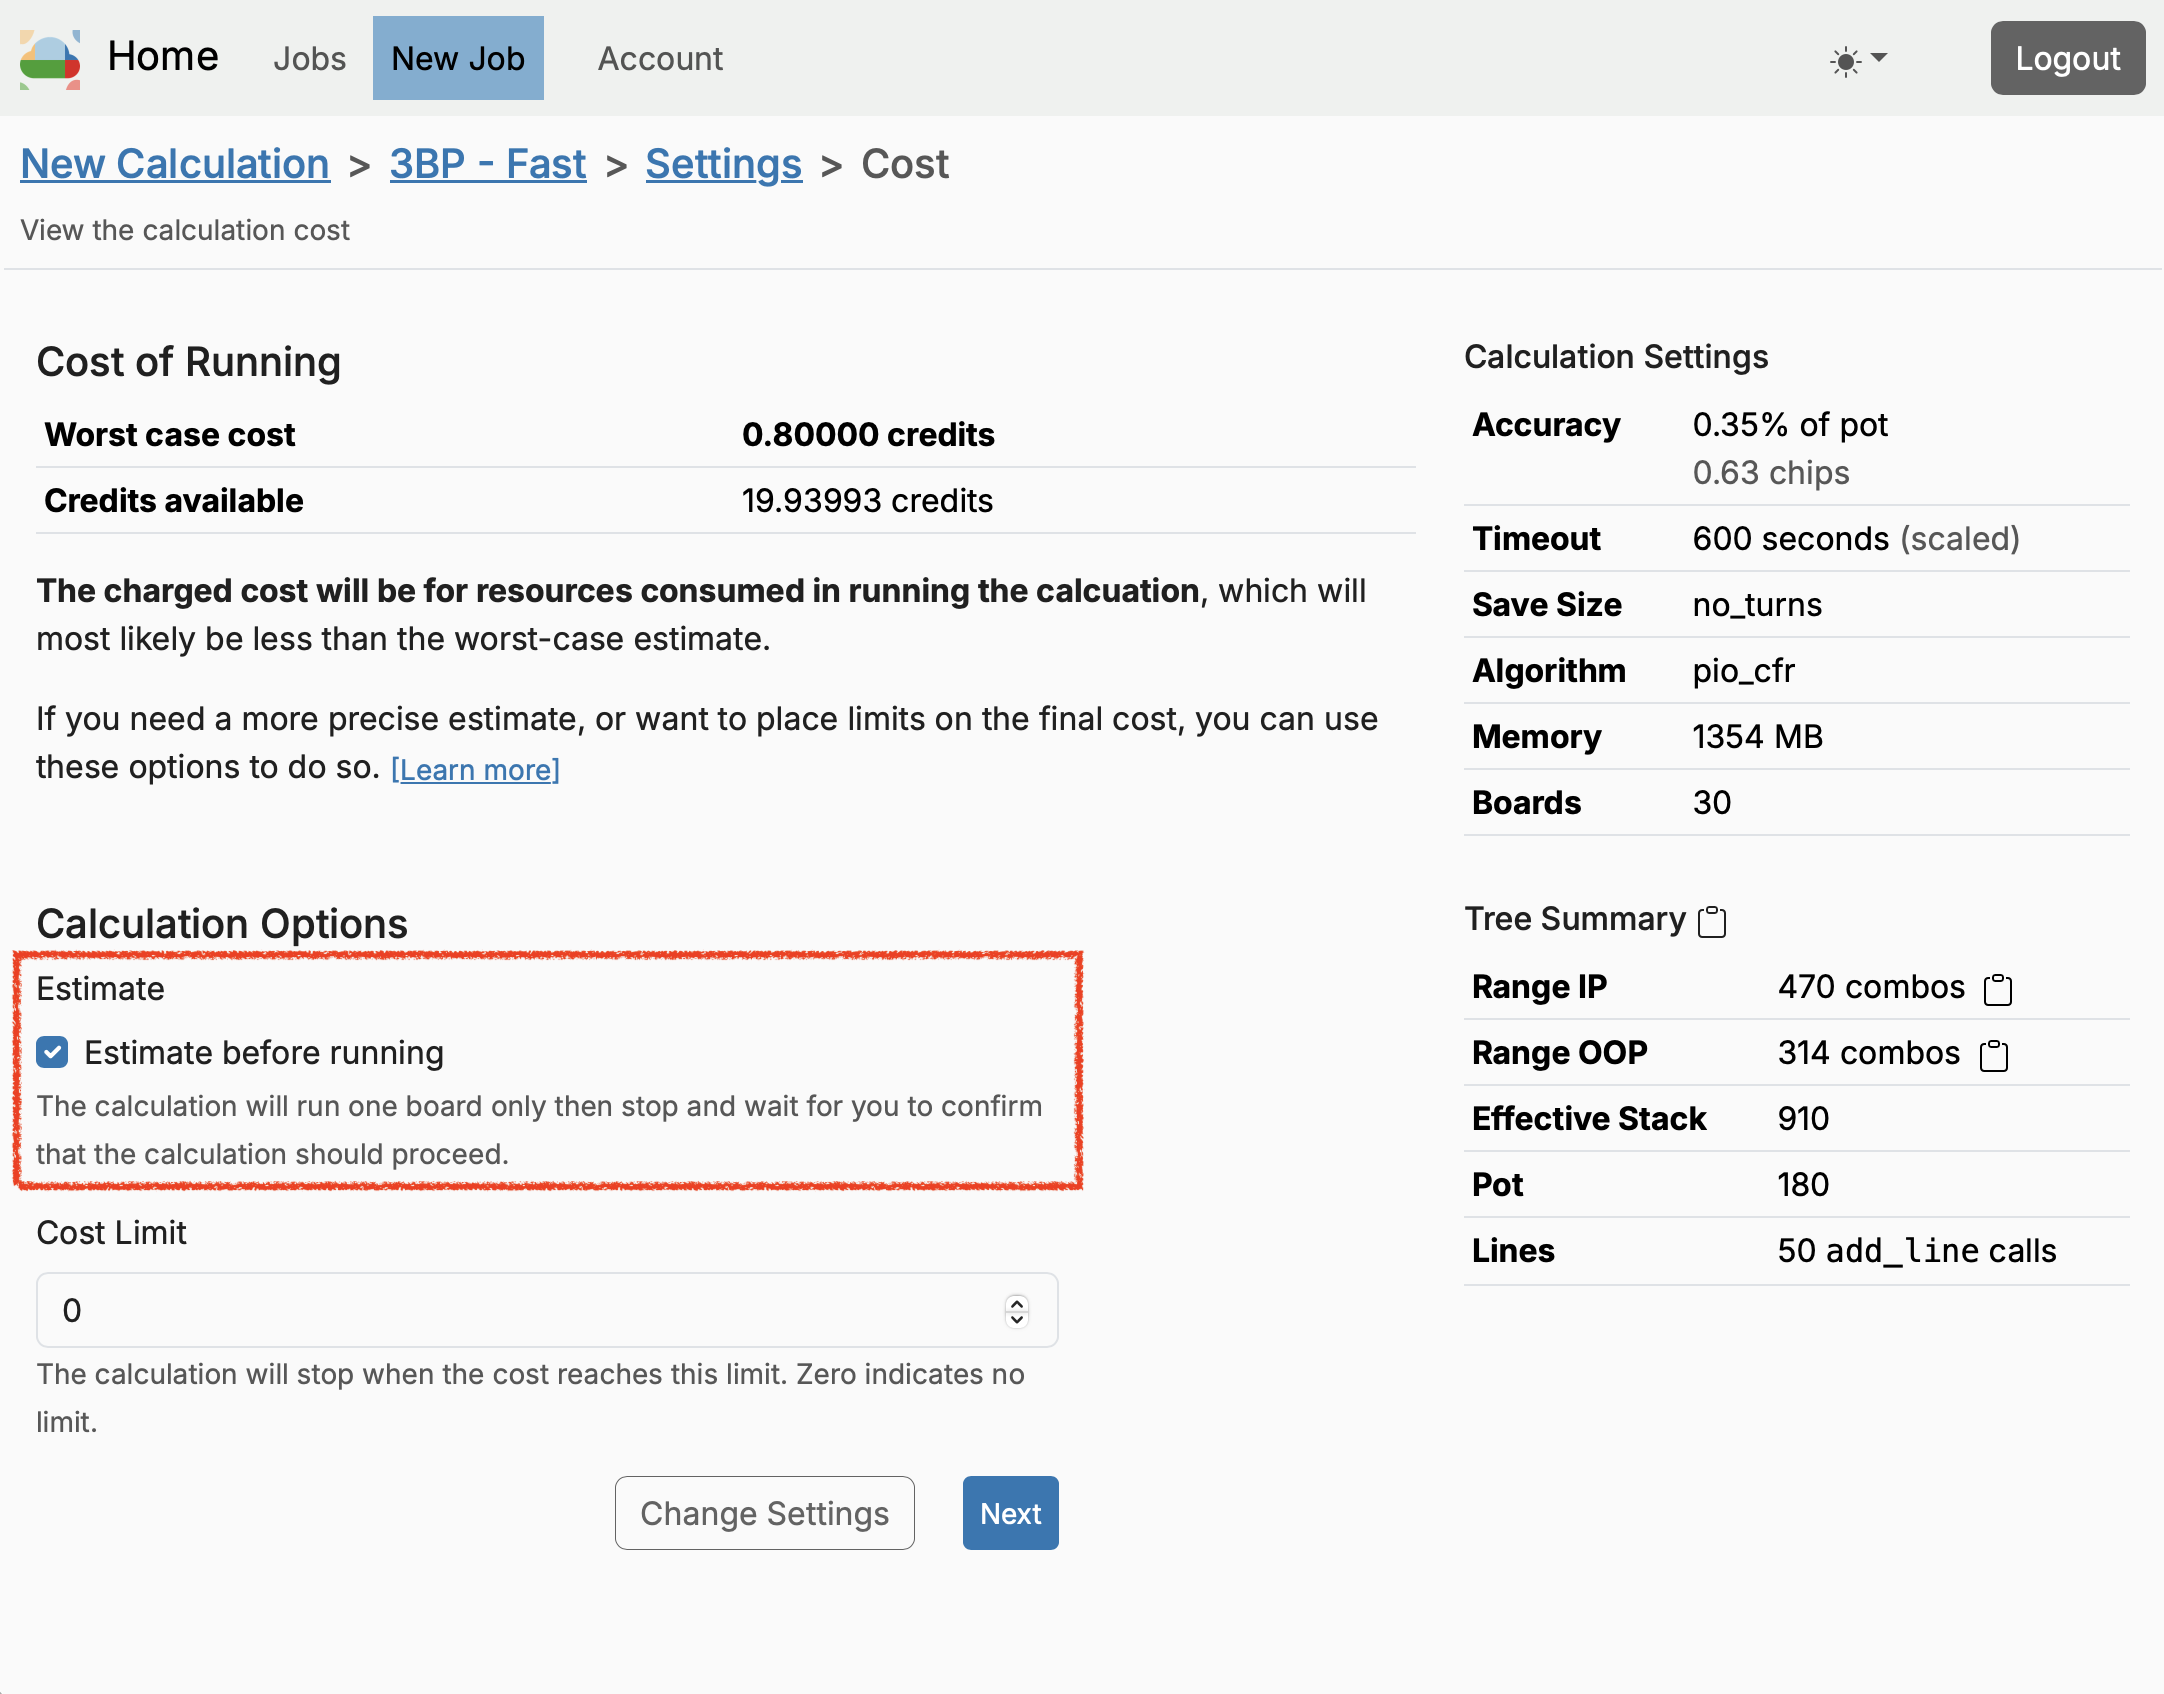Open the Learn more link

click(475, 769)
